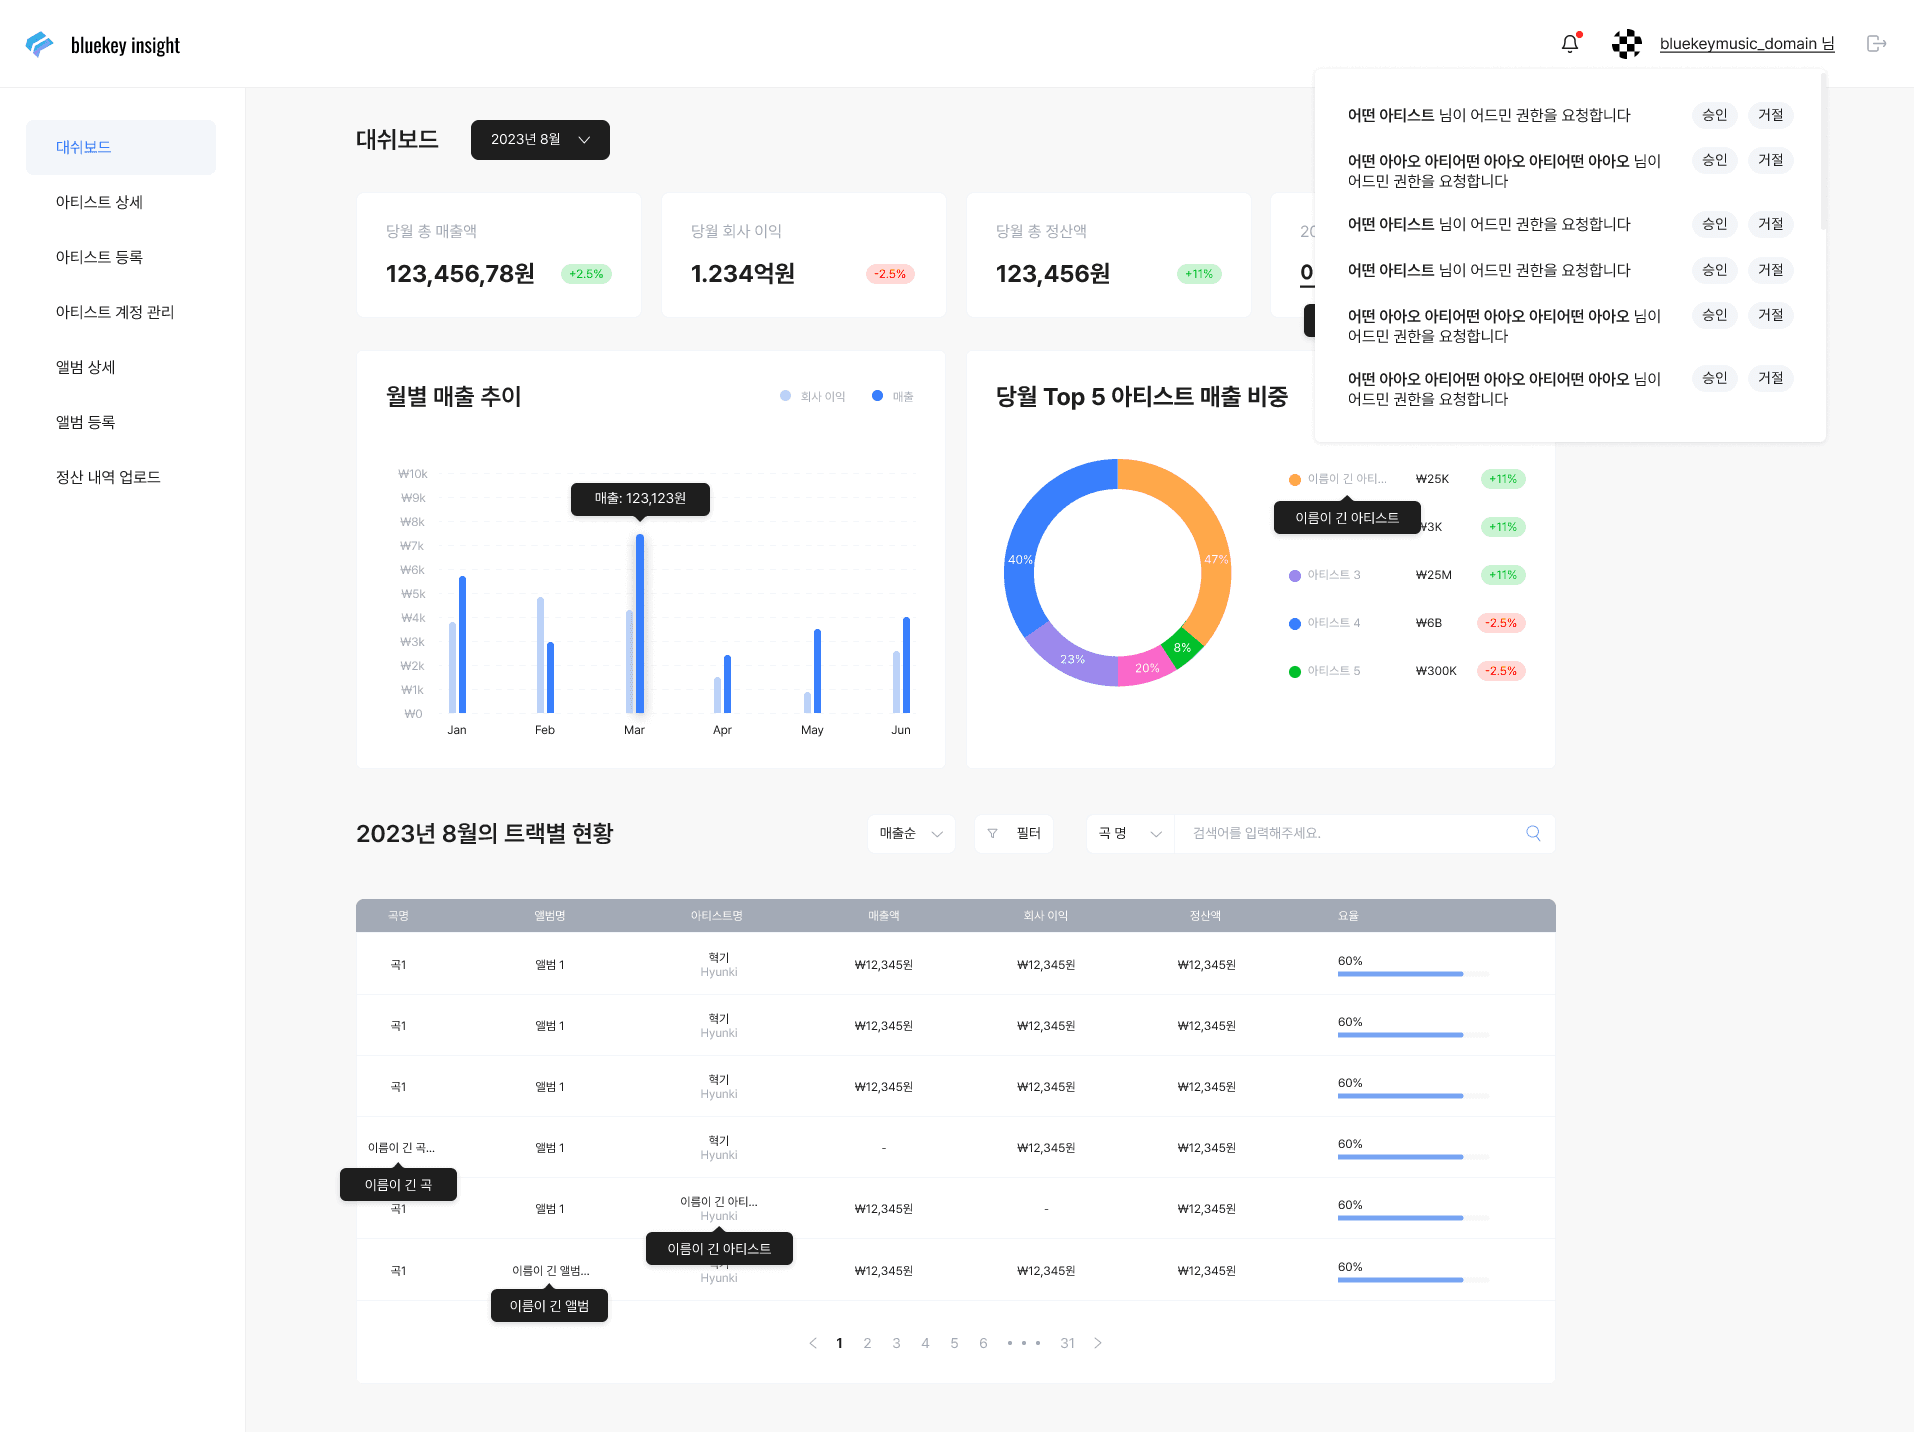Approve first admin request with 승인
The width and height of the screenshot is (1914, 1432).
point(1715,115)
